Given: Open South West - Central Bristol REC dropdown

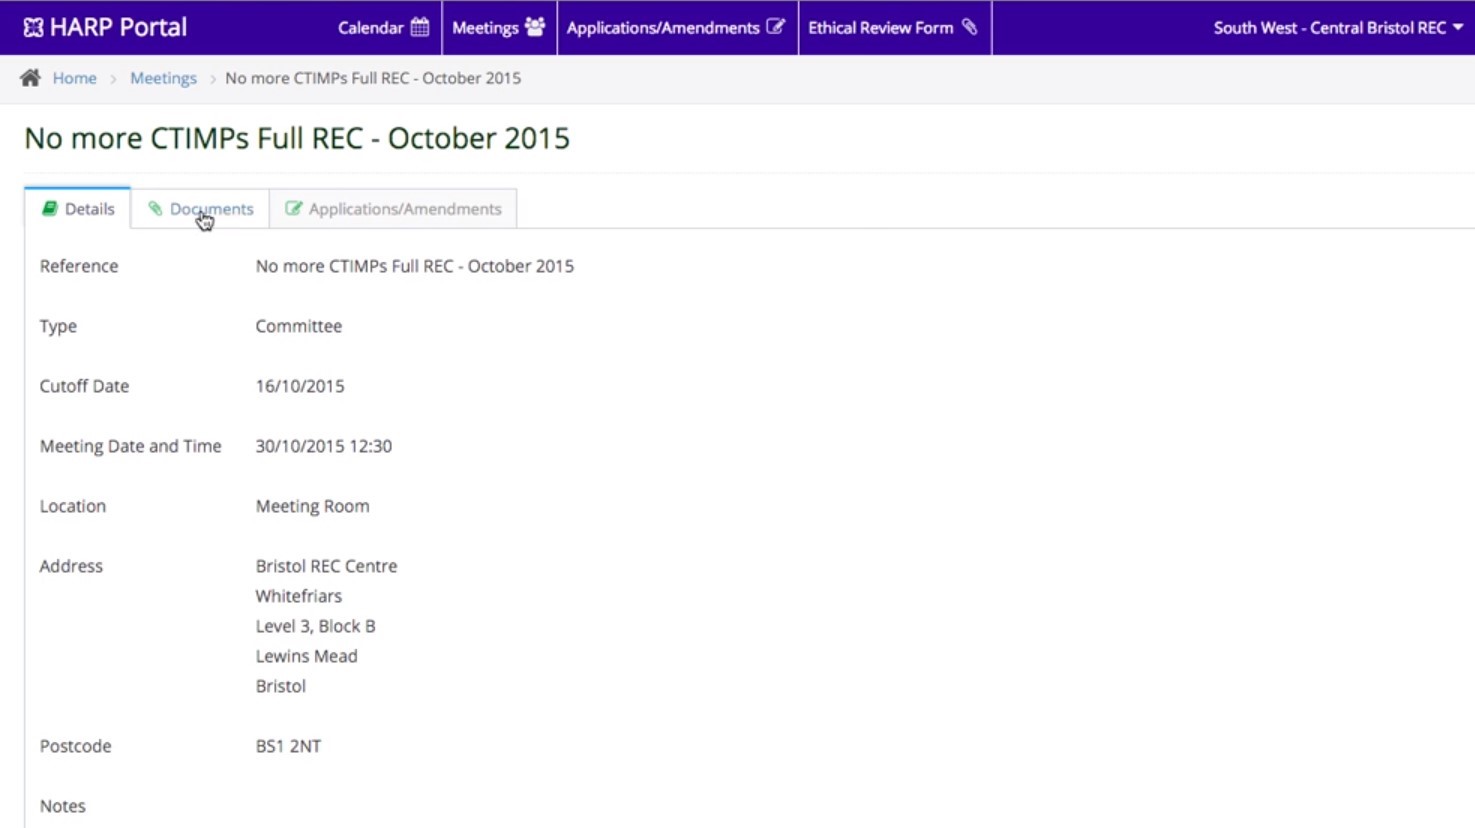Looking at the screenshot, I should pos(1337,27).
